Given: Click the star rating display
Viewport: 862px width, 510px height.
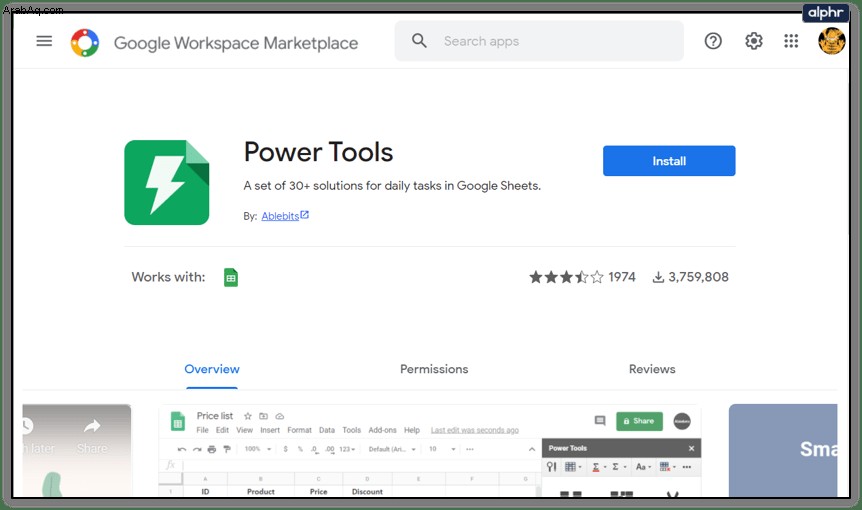Looking at the screenshot, I should coord(566,277).
